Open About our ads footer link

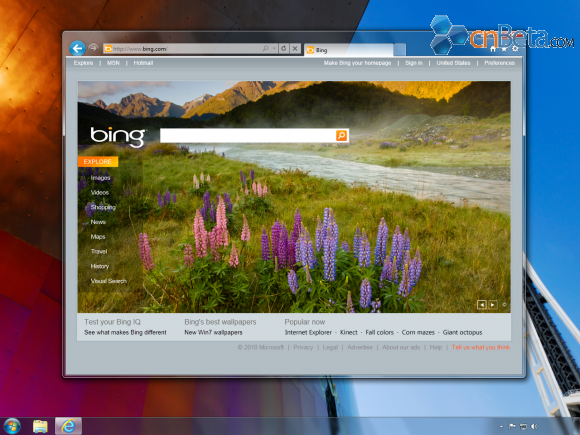[401, 347]
